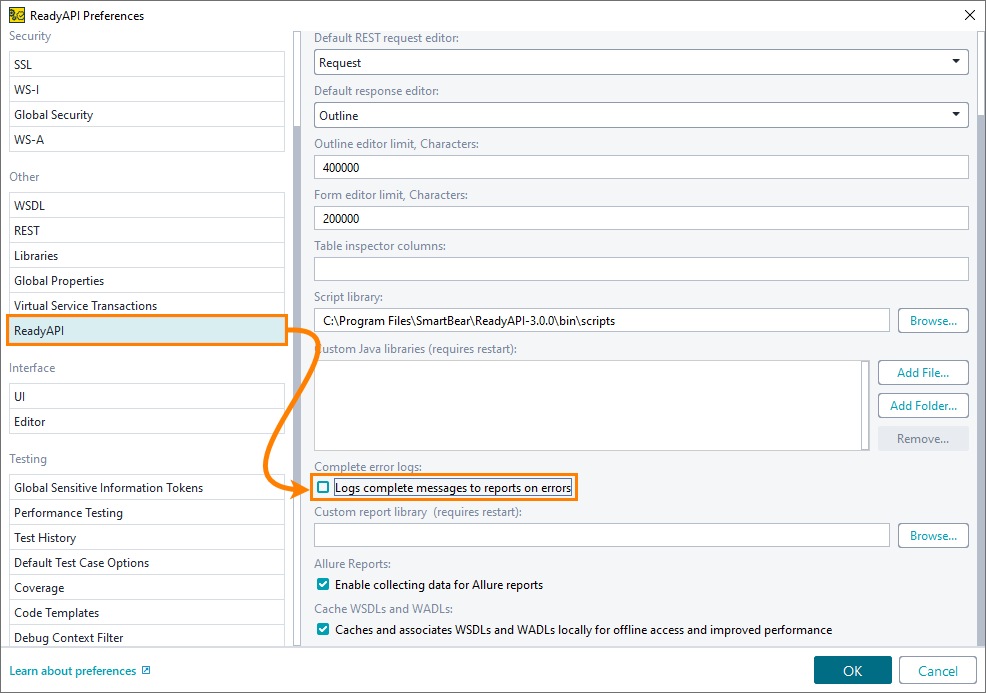Open the REST preferences section
986x693 pixels.
147,230
